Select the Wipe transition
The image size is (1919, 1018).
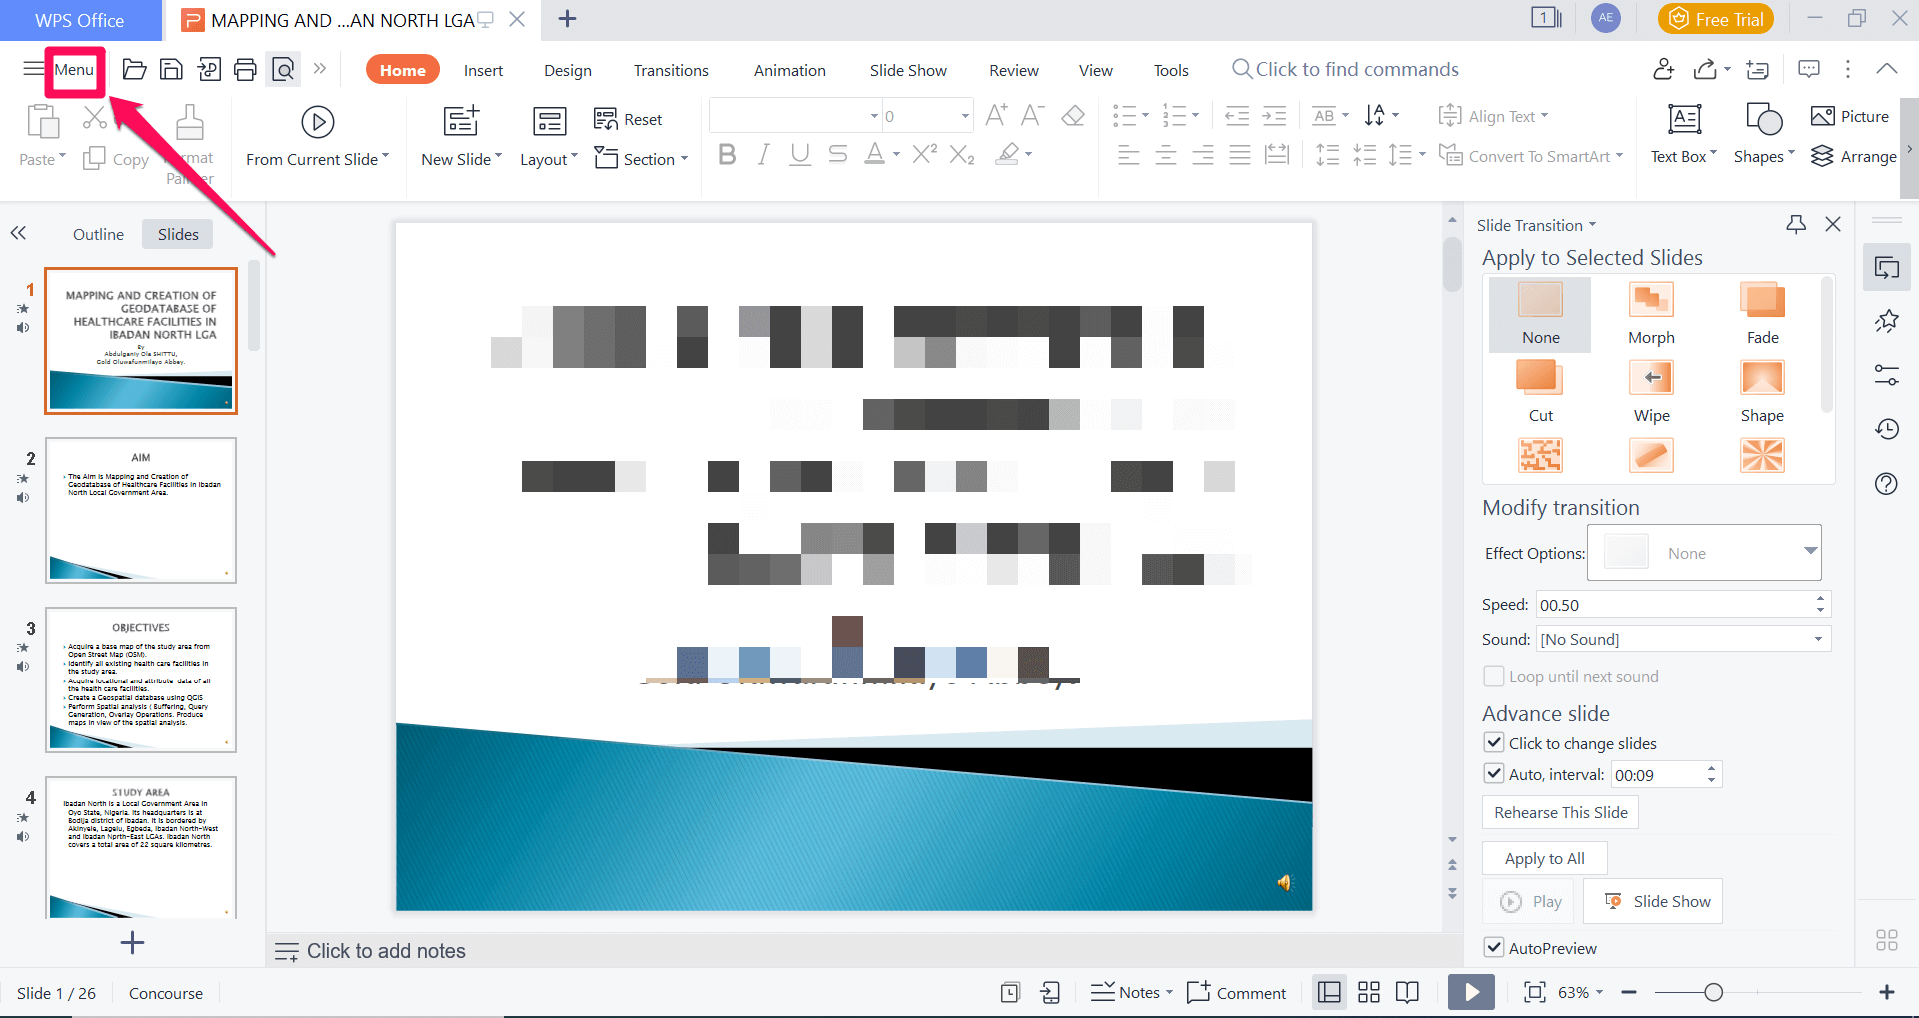tap(1651, 392)
